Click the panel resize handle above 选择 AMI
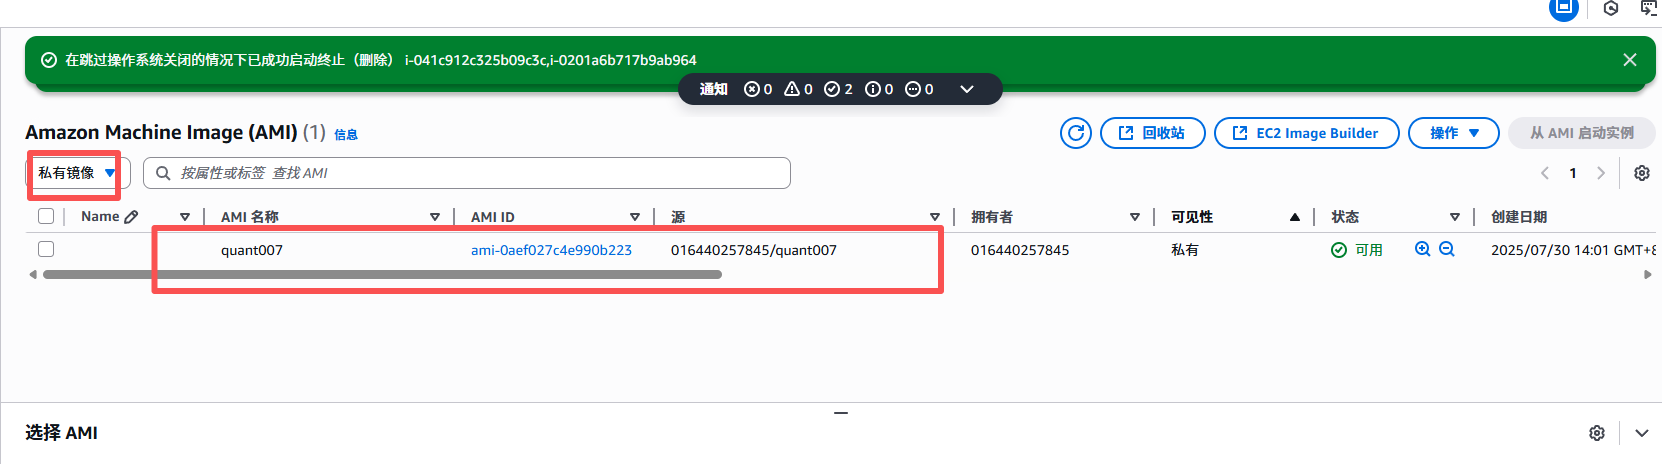Screen dimensions: 1662x464 click(841, 412)
